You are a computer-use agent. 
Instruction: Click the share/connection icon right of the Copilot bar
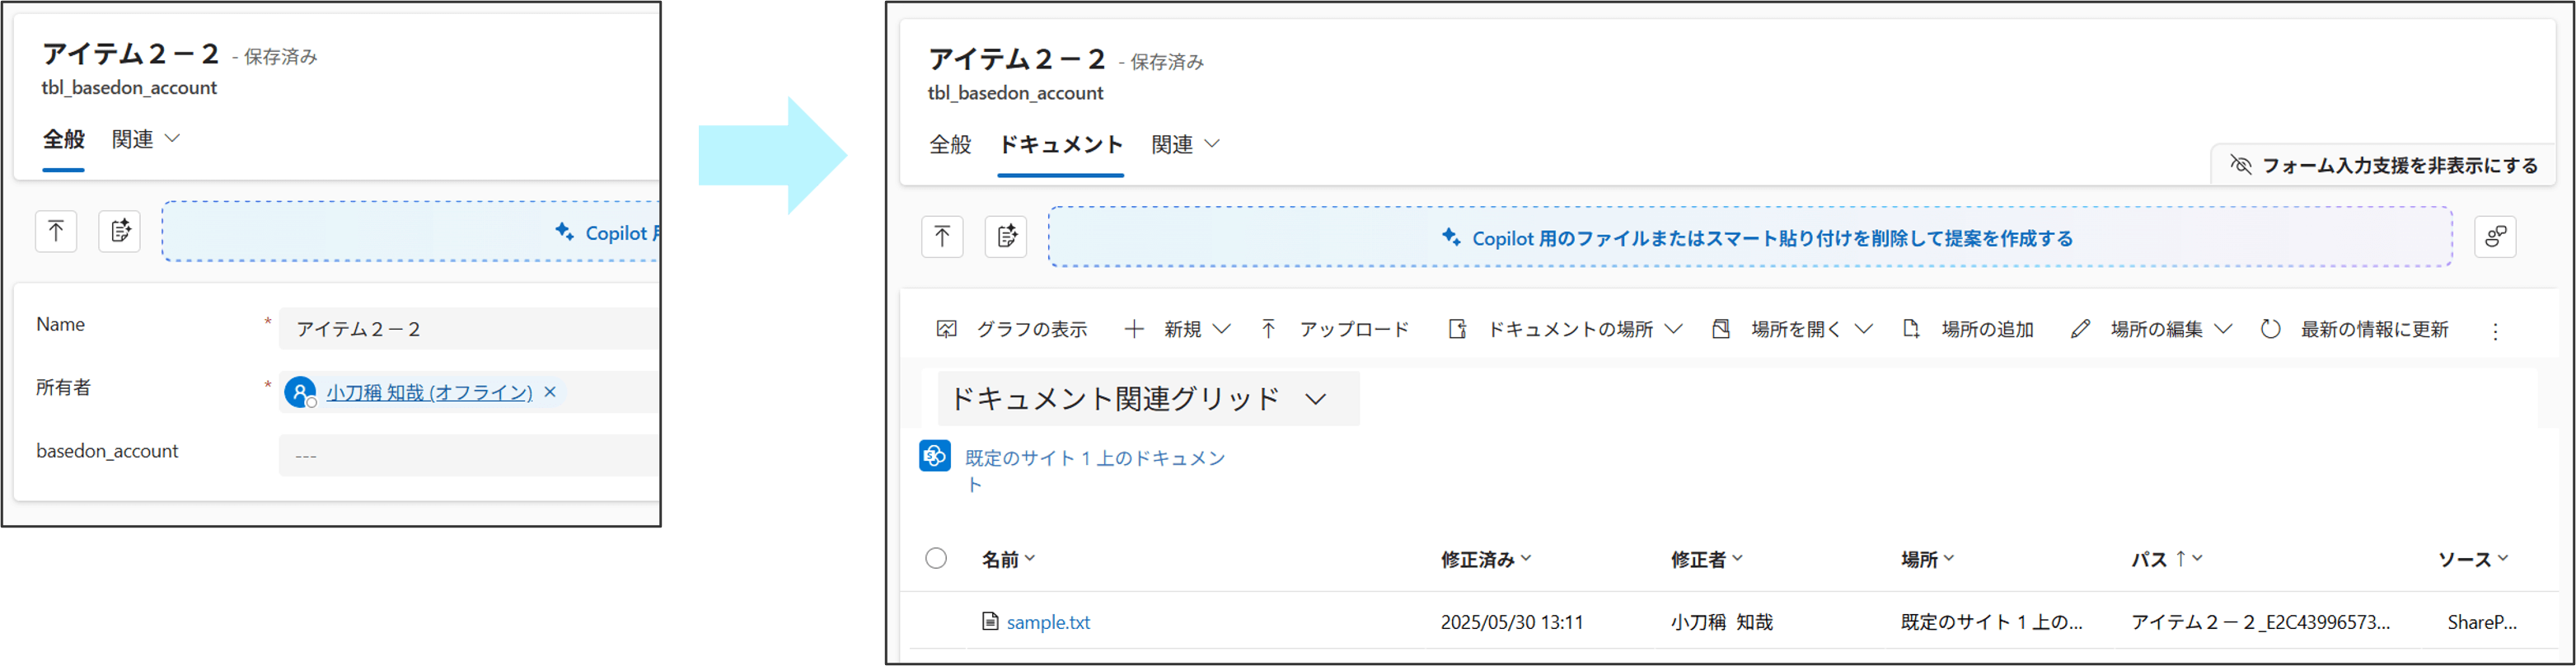[2495, 237]
